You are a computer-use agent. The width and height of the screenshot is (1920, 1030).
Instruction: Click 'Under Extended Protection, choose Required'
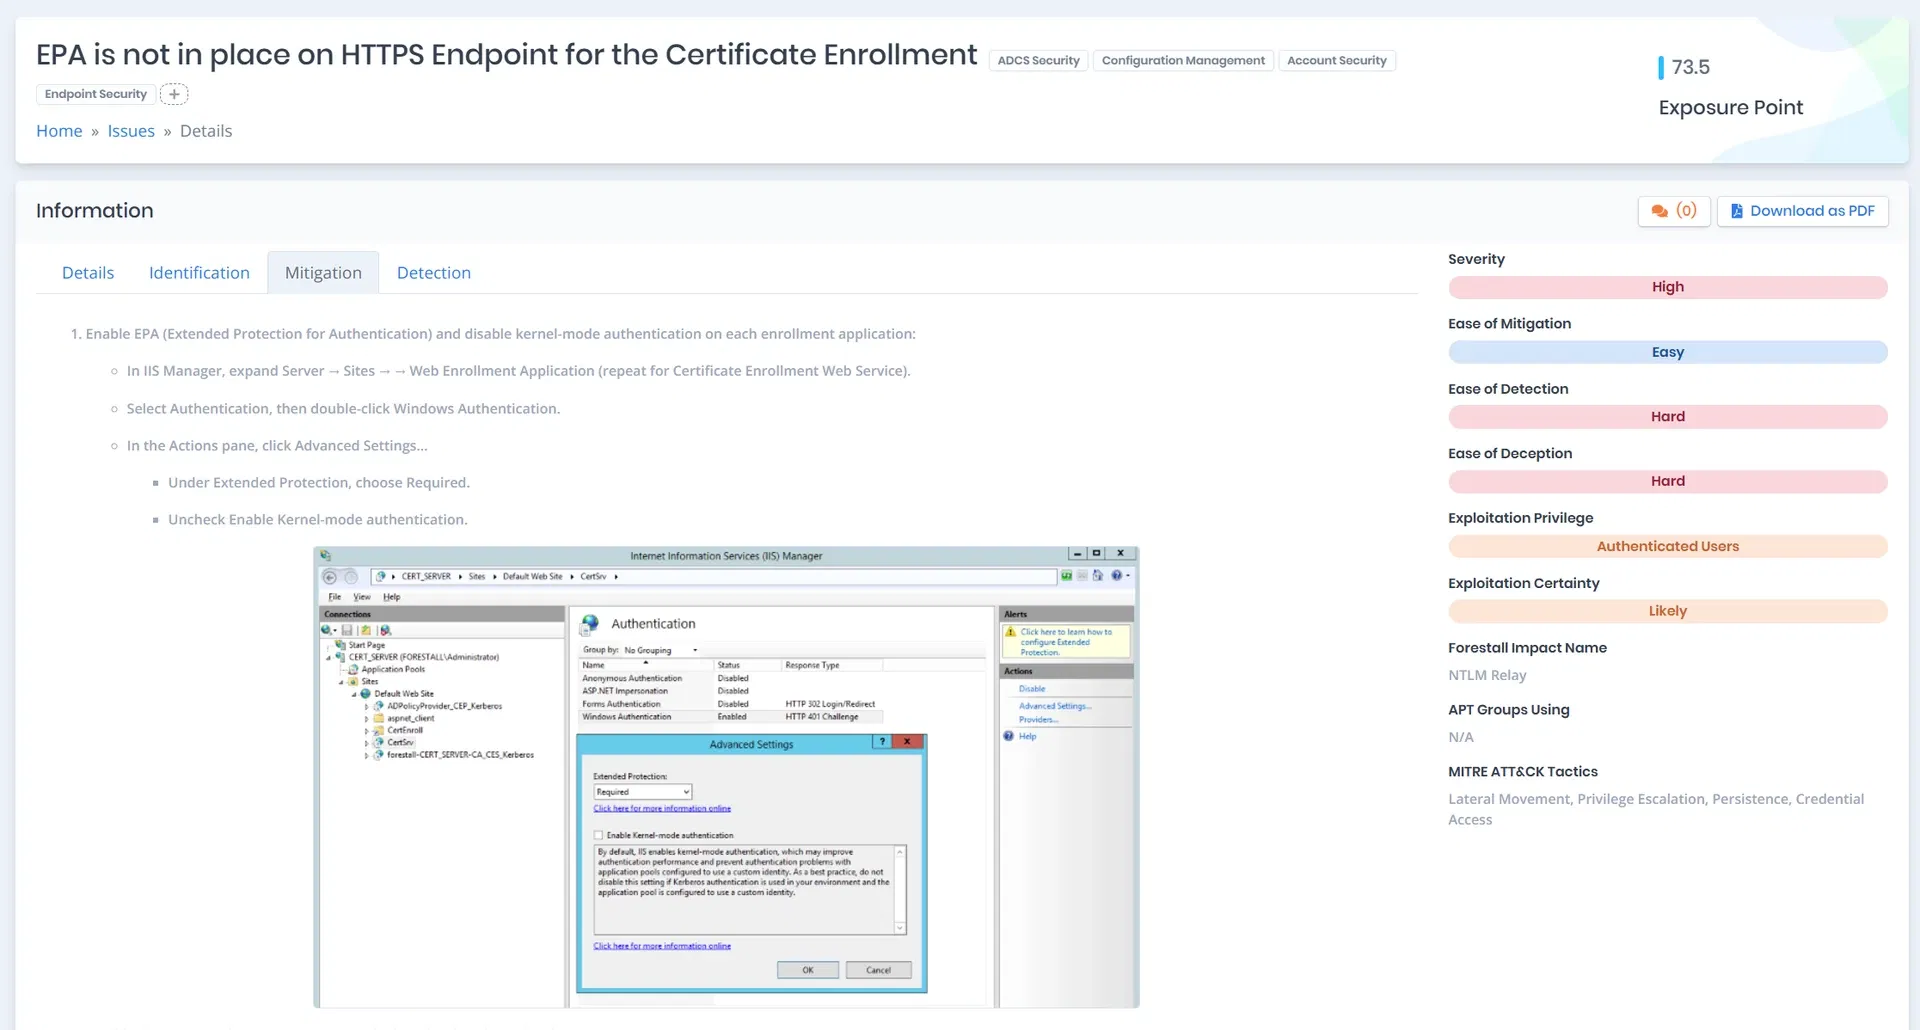[x=319, y=483]
